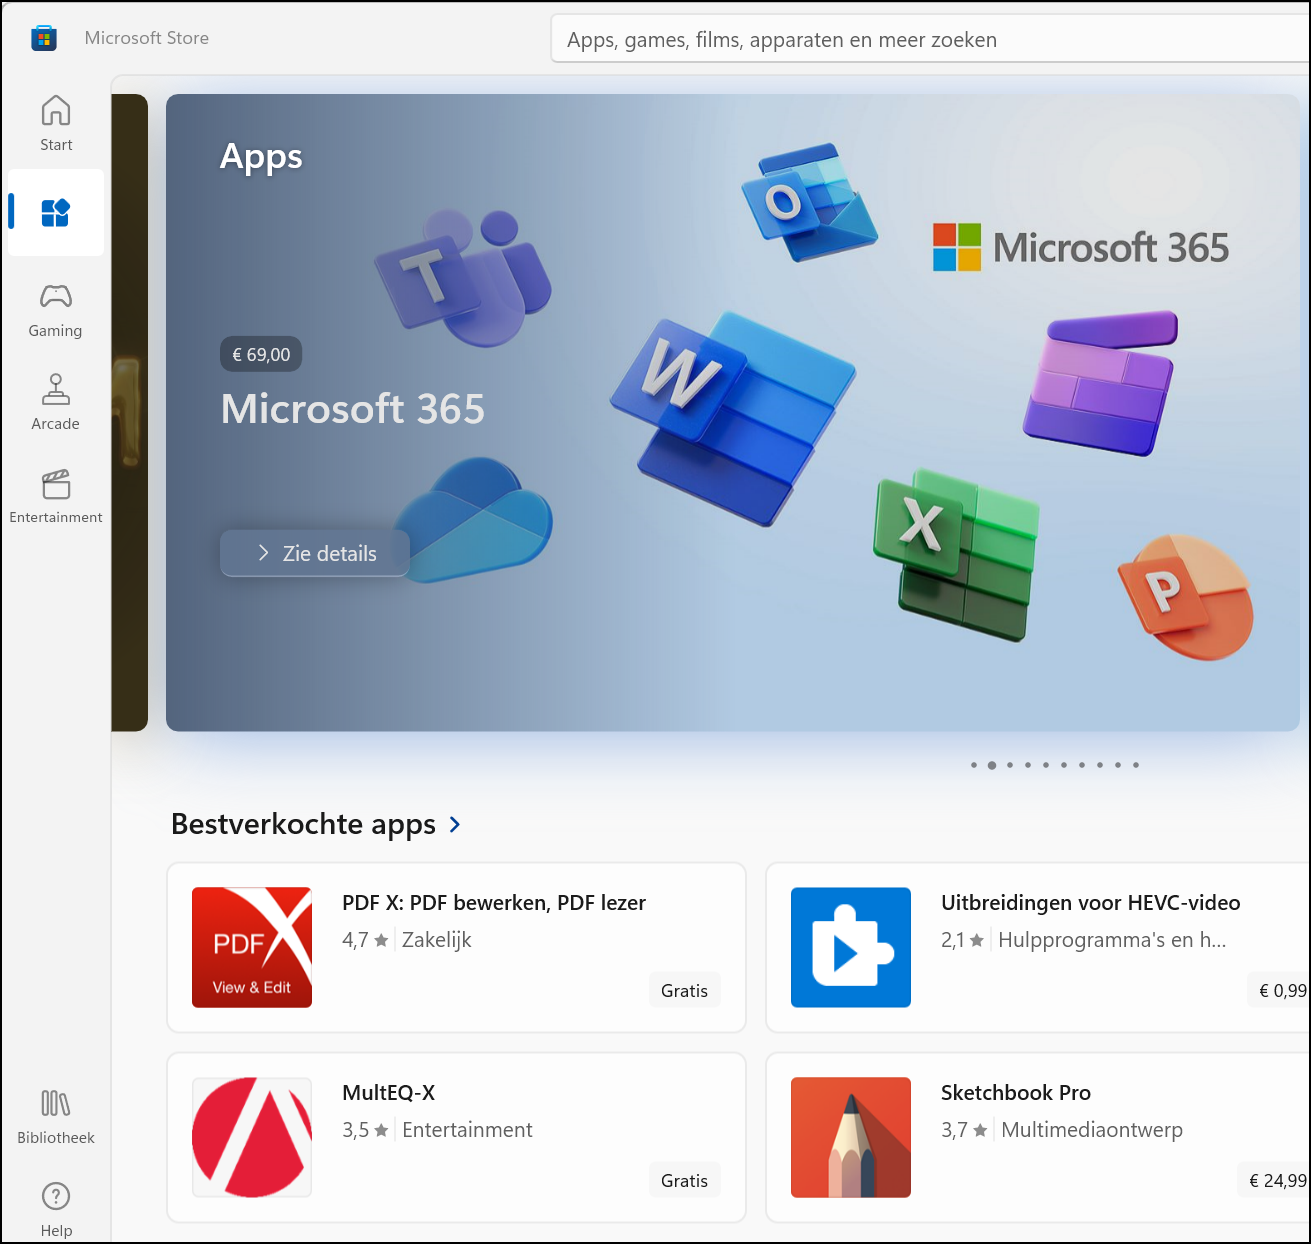Click the PDF X app icon
1311x1244 pixels.
point(252,947)
